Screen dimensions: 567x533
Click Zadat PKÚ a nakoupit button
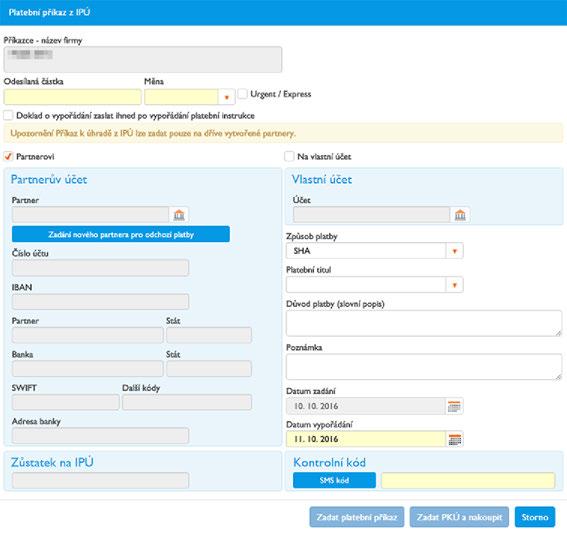(x=459, y=517)
